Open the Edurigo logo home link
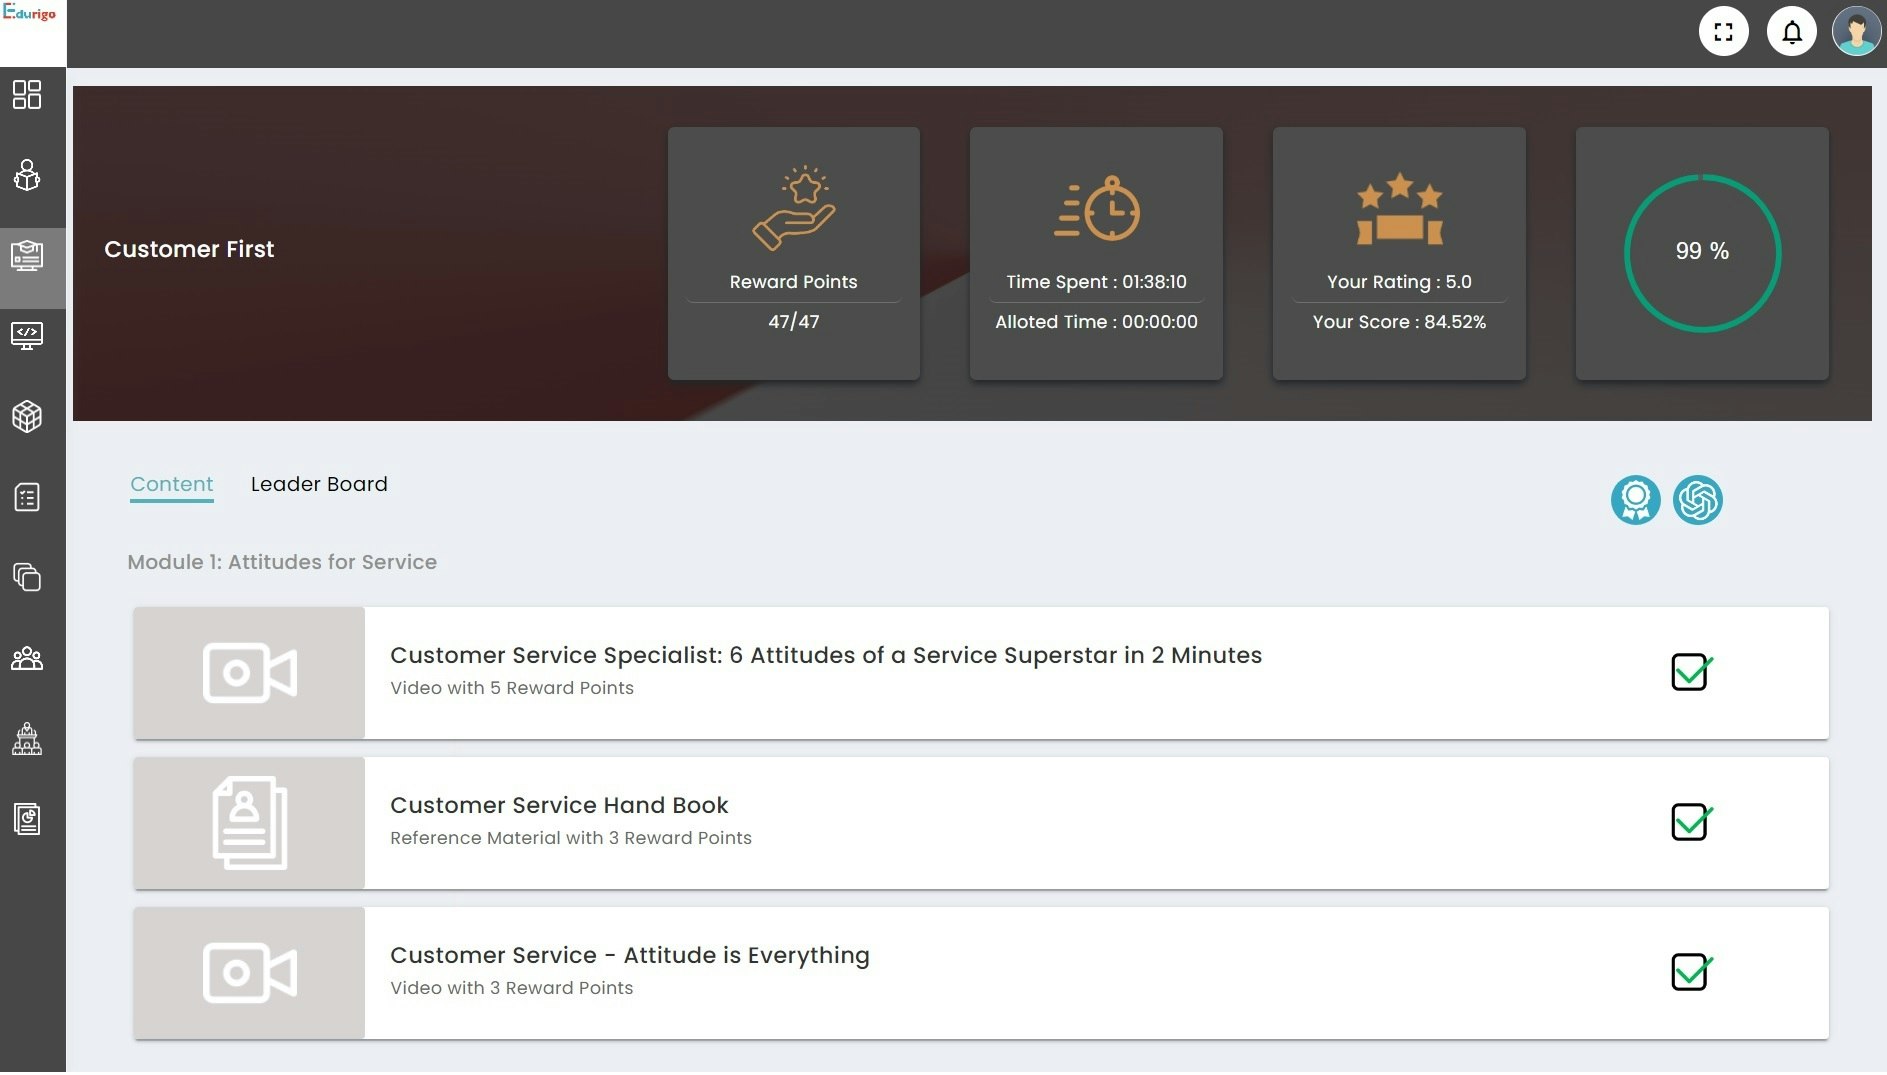Image resolution: width=1887 pixels, height=1075 pixels. pyautogui.click(x=30, y=13)
